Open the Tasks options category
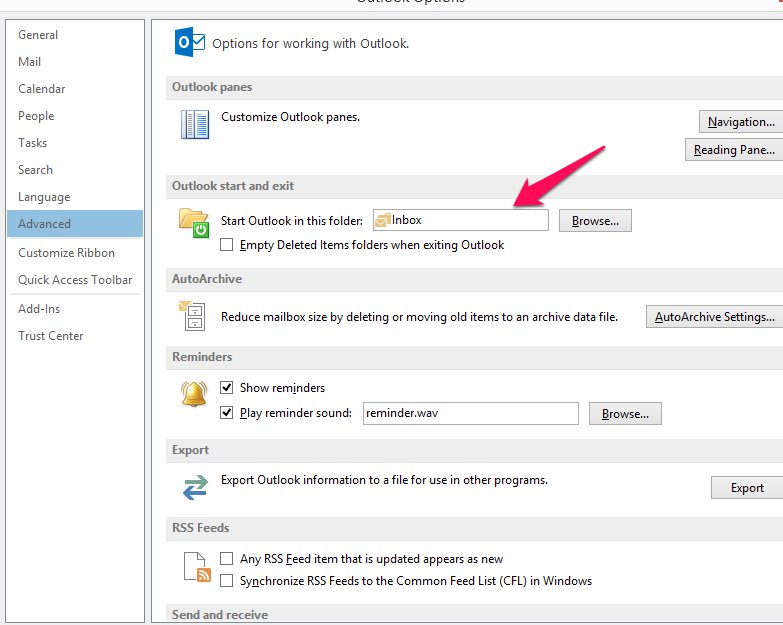The width and height of the screenshot is (783, 625). tap(75, 143)
